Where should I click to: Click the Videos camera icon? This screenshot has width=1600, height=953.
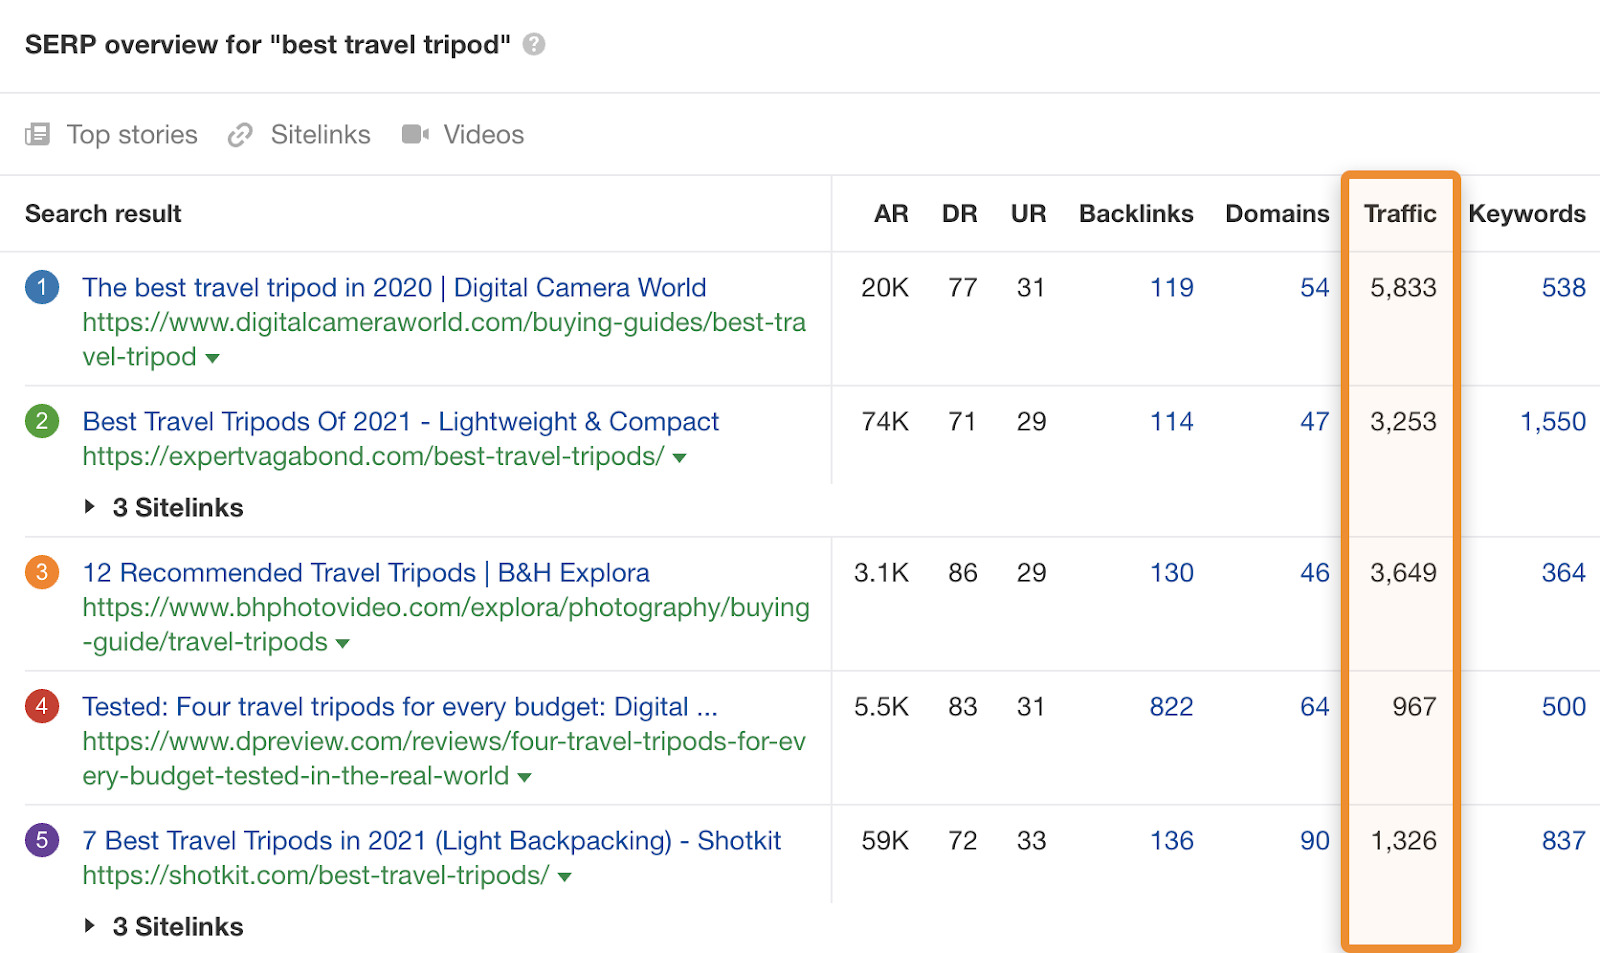click(415, 134)
